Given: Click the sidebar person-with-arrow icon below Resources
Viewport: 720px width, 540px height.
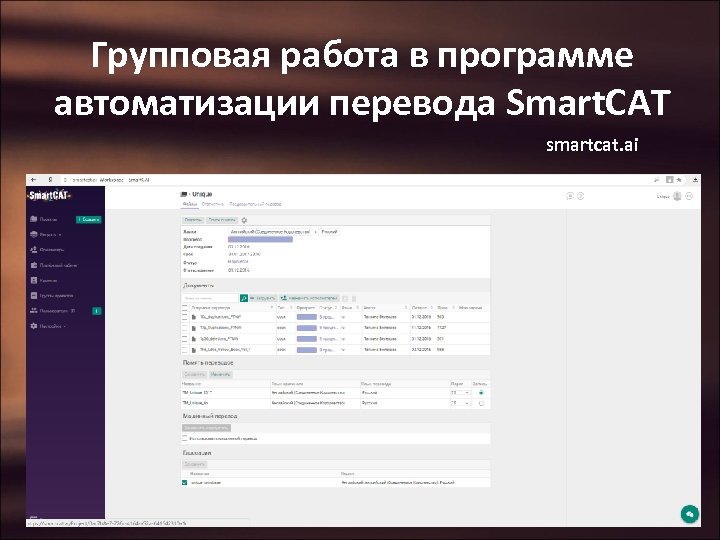Looking at the screenshot, I should [x=34, y=250].
